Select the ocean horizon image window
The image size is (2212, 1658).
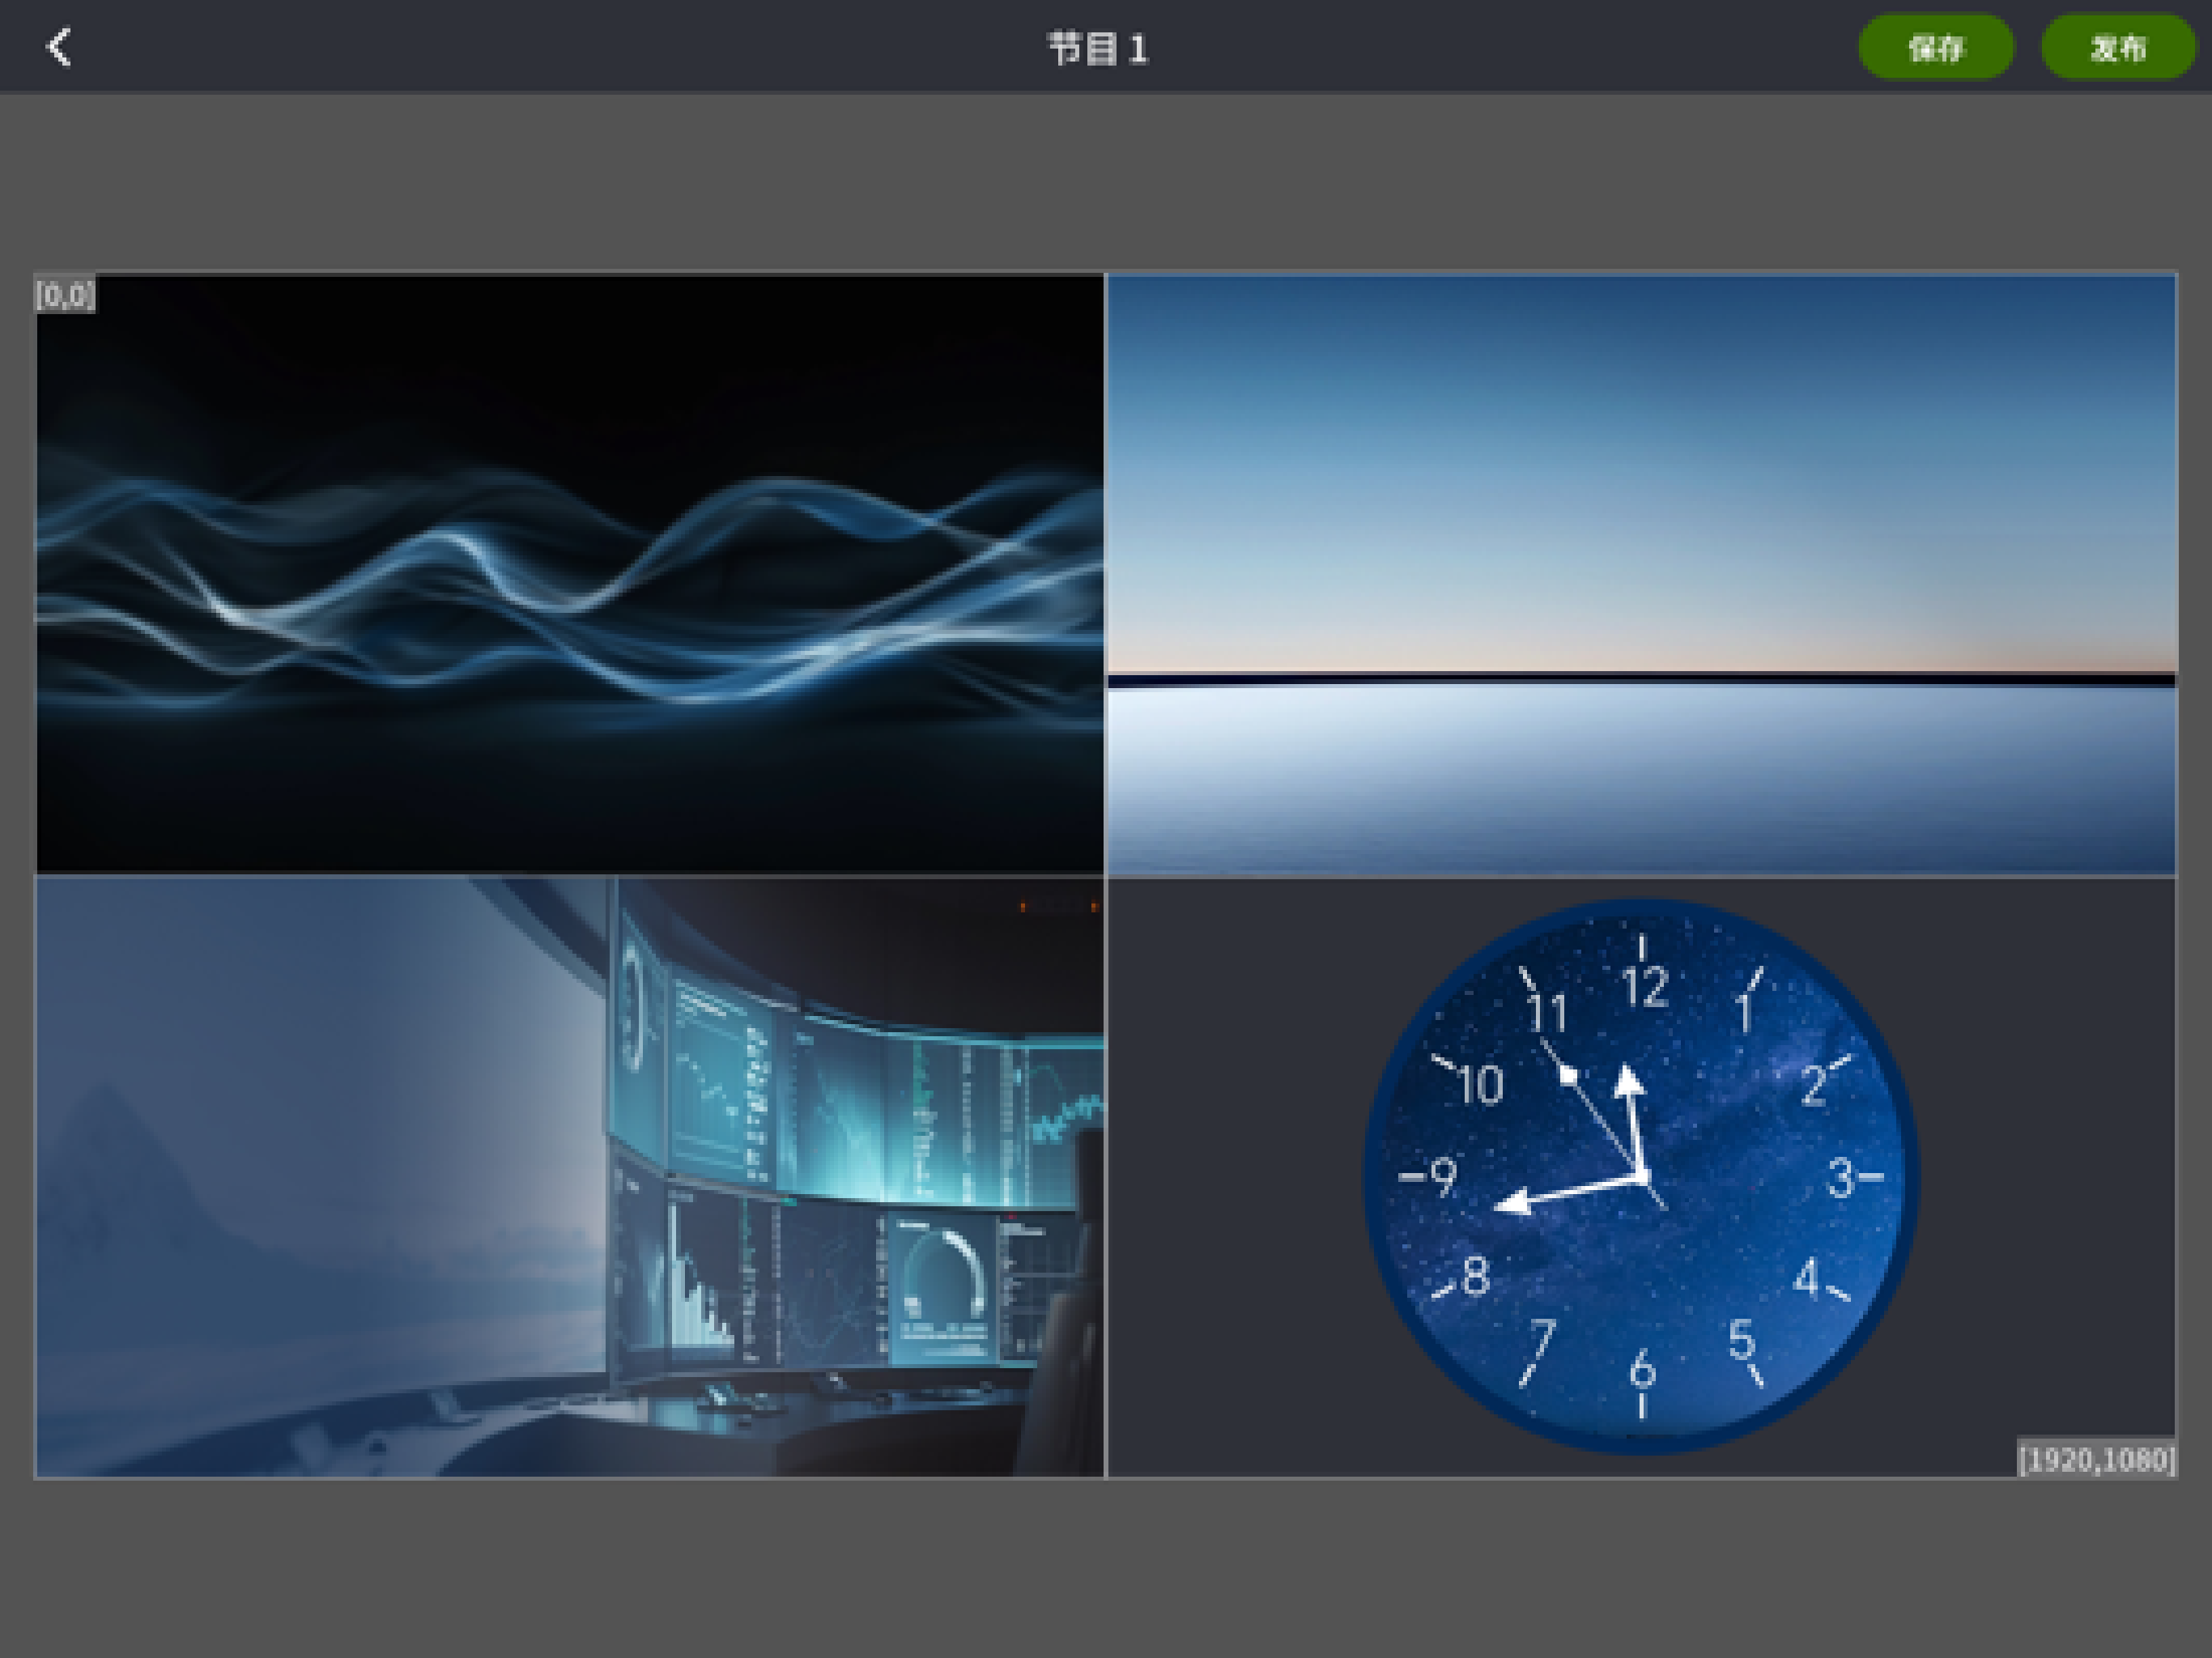tap(1642, 574)
